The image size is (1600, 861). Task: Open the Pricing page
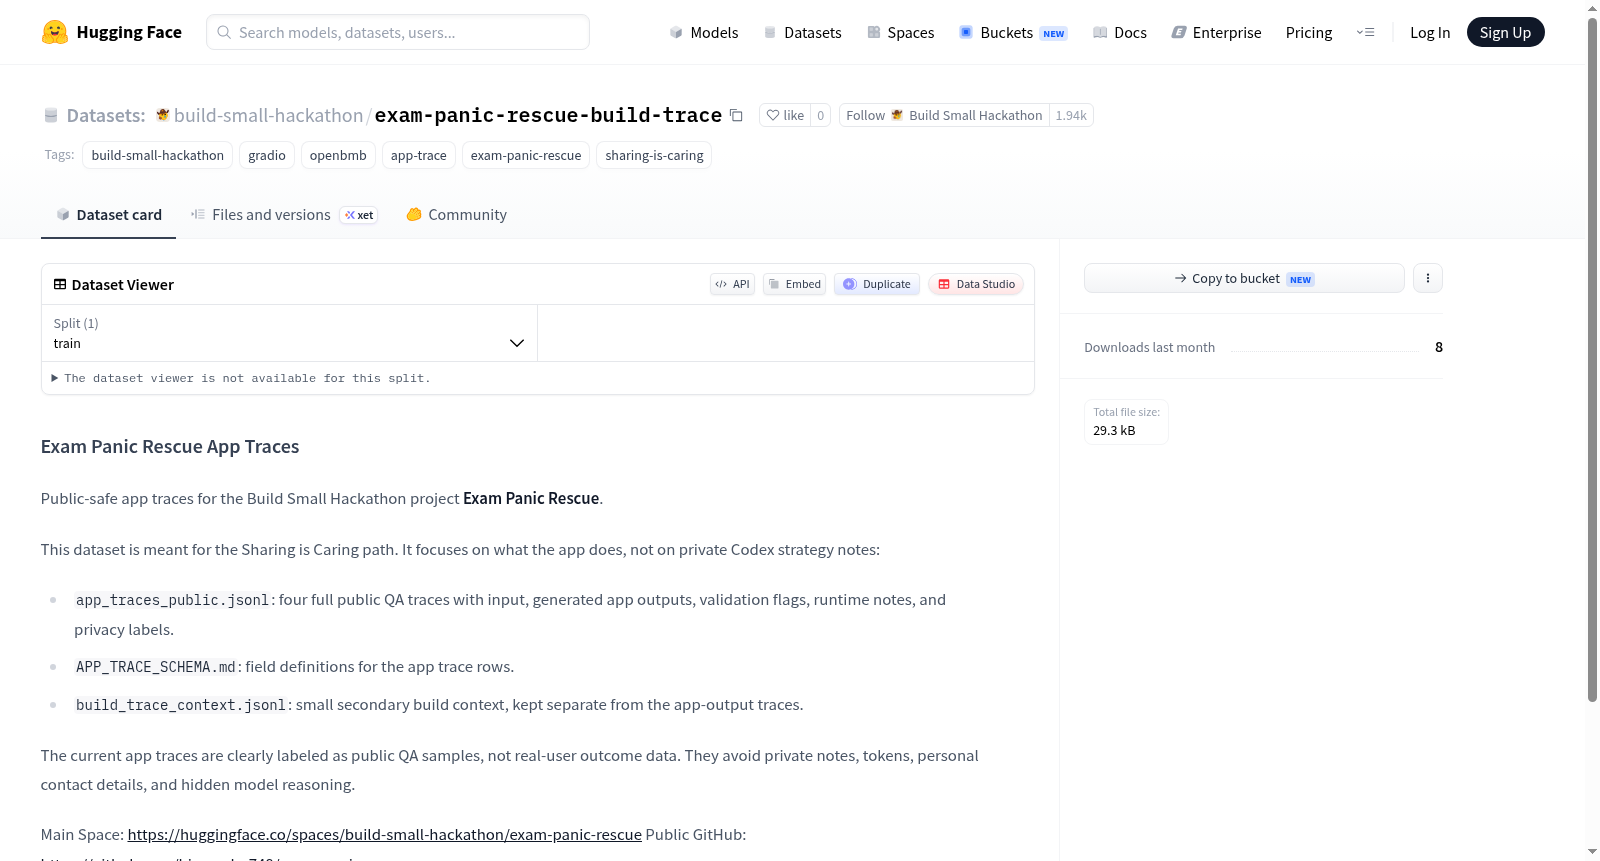[1309, 32]
